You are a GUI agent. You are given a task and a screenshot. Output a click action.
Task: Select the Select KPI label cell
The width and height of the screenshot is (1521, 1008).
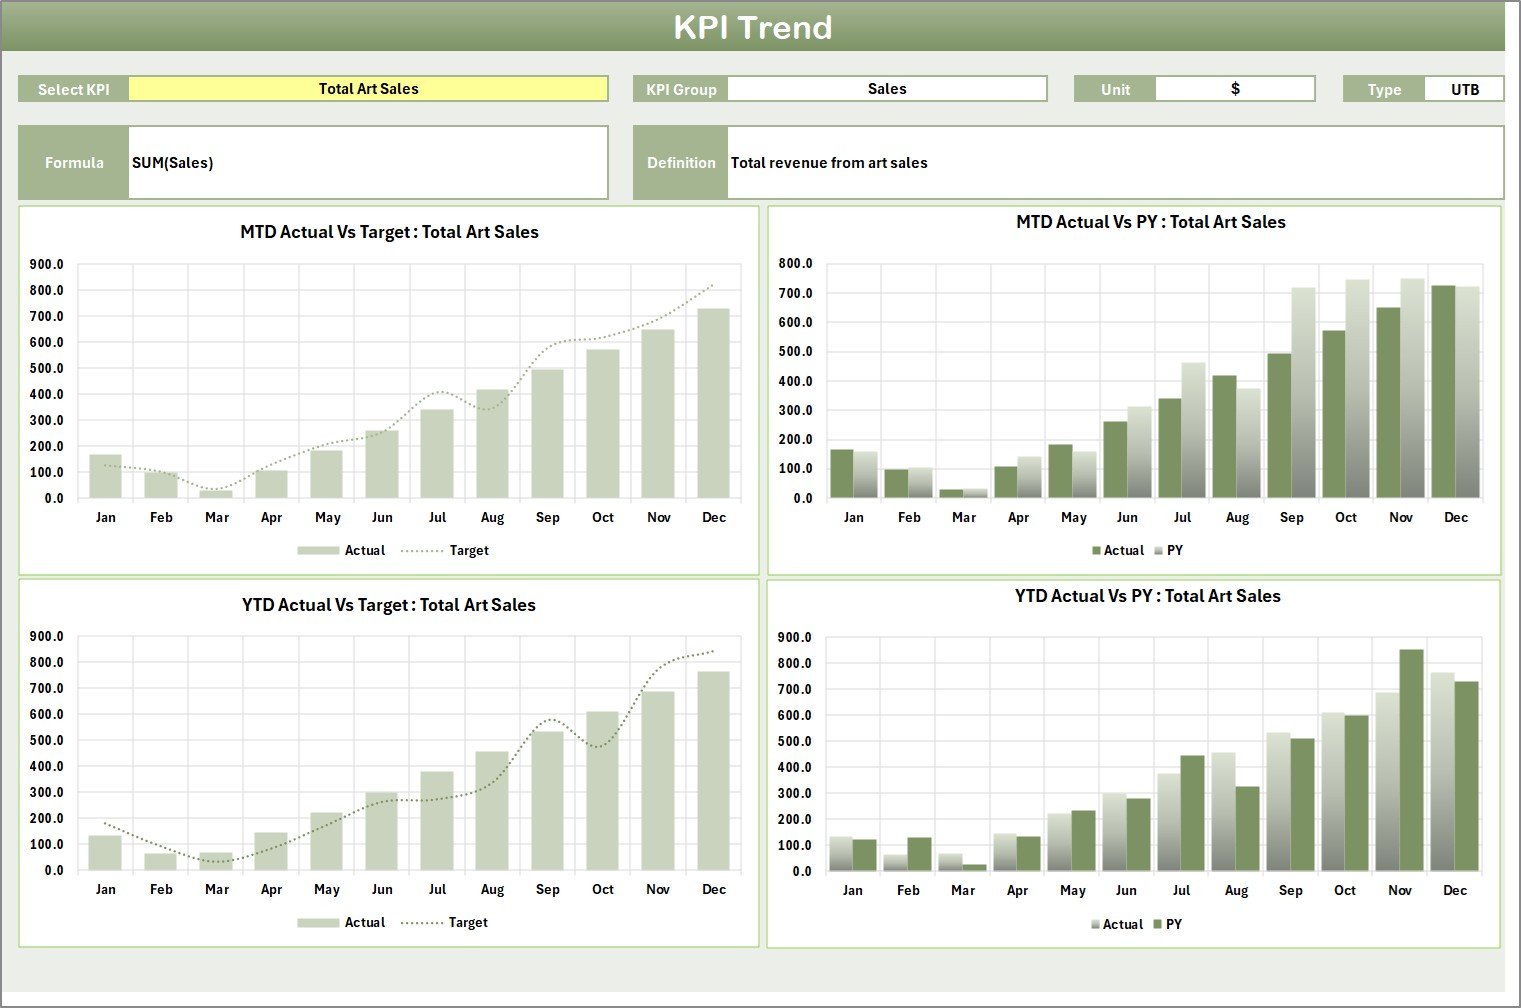coord(72,88)
